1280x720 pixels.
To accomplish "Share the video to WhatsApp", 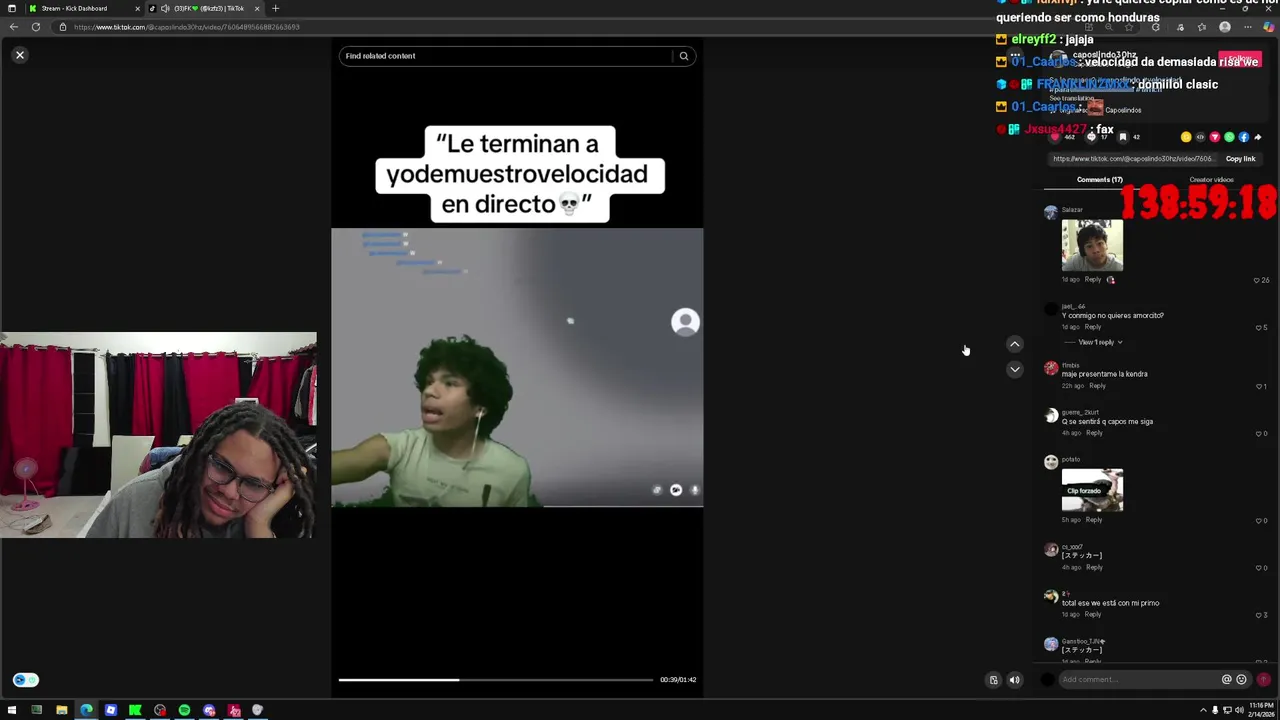I will pyautogui.click(x=1229, y=137).
